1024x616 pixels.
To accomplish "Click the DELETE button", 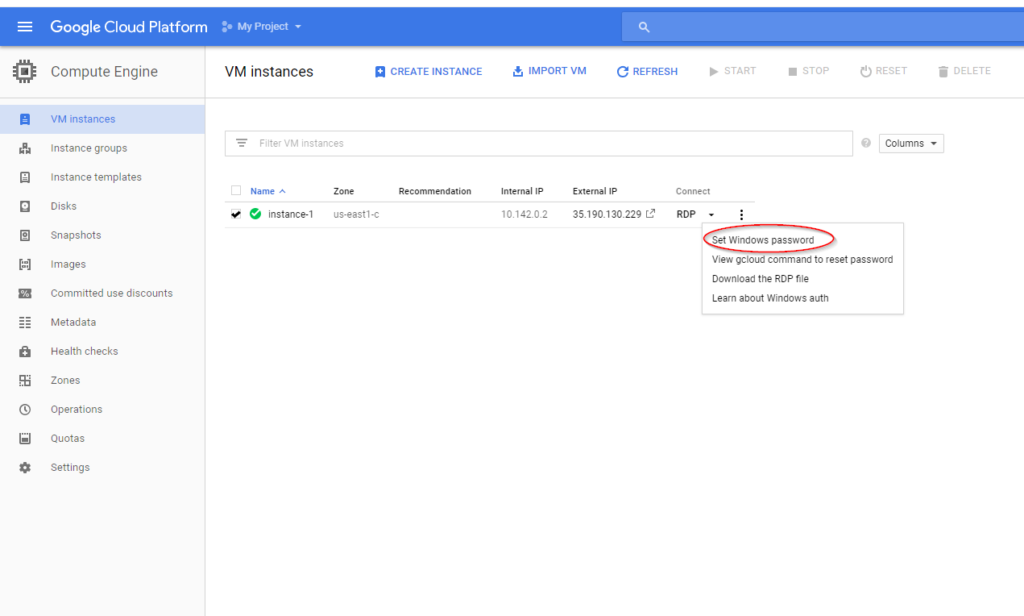I will (965, 71).
